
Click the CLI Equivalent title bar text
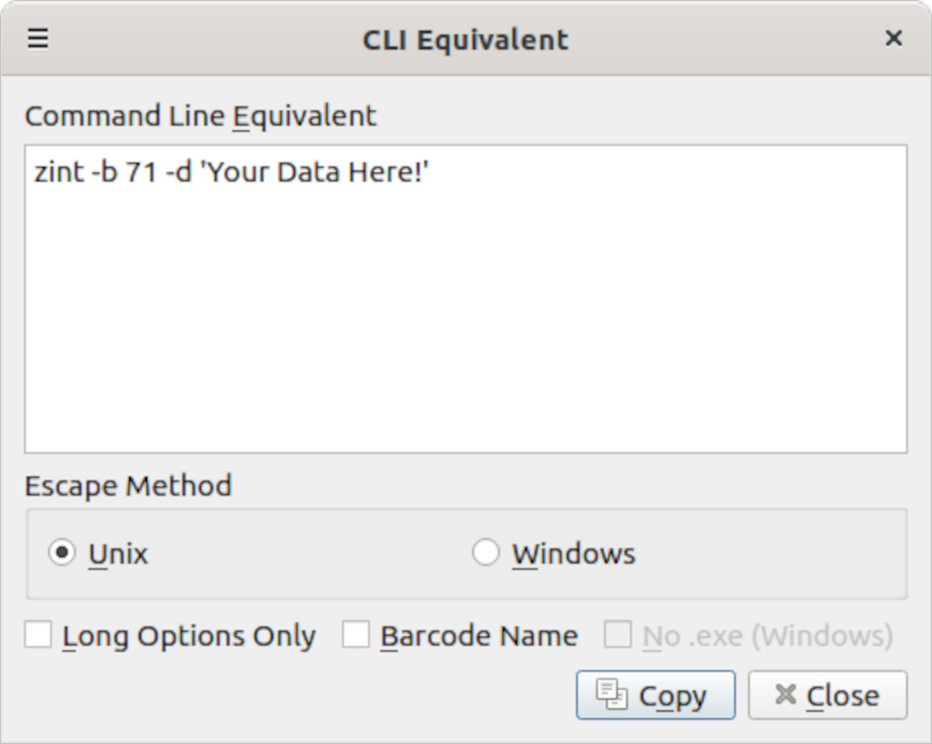[x=465, y=40]
